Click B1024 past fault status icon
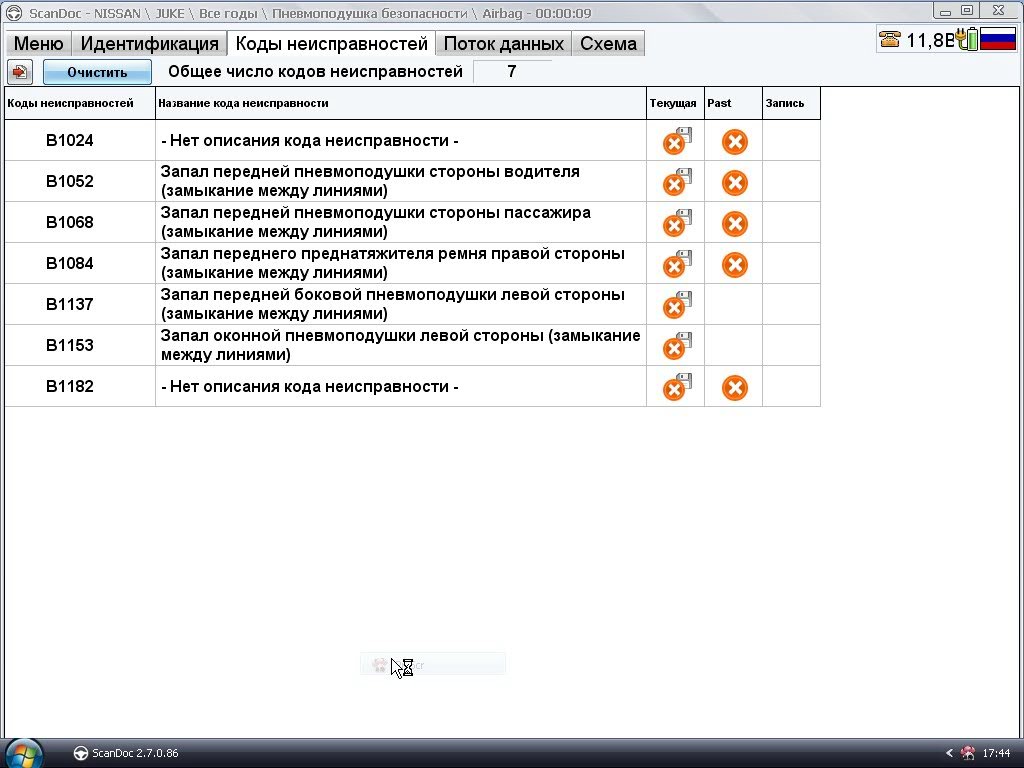 tap(735, 142)
